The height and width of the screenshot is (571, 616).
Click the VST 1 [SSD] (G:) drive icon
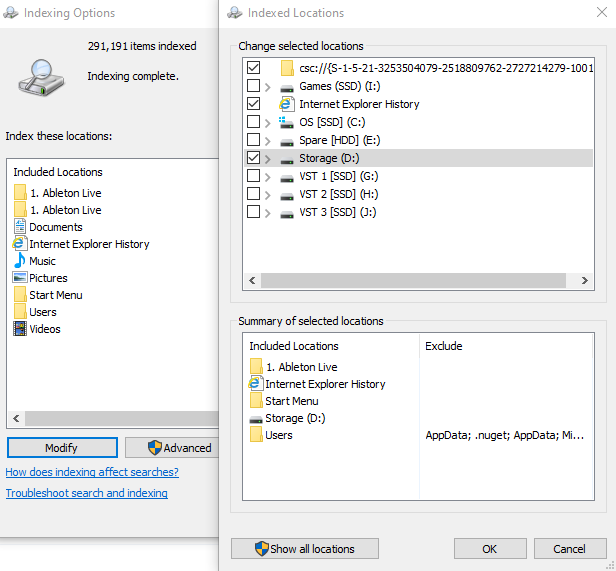(287, 179)
